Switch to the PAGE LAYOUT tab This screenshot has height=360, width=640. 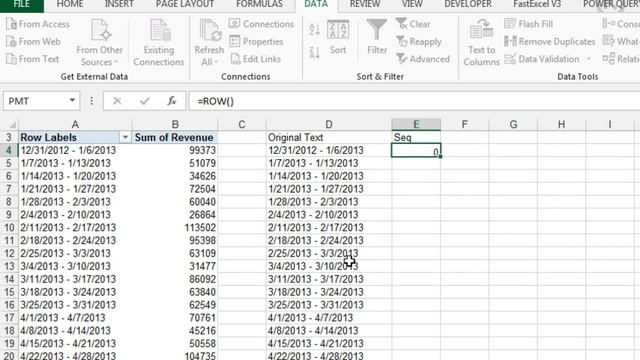(x=185, y=4)
